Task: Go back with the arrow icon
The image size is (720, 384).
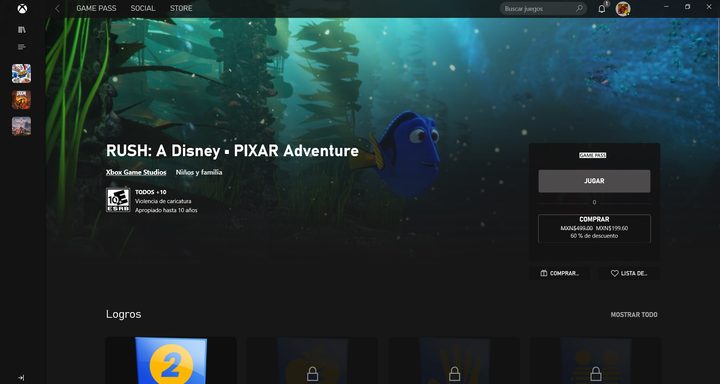Action: pyautogui.click(x=57, y=8)
